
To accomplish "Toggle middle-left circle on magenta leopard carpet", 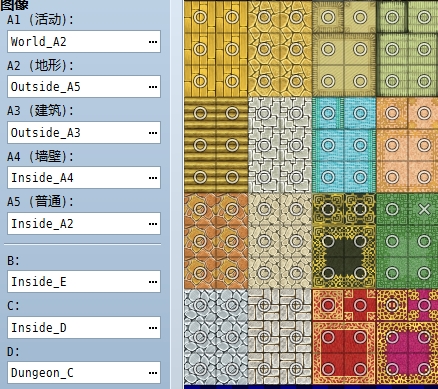I will pos(392,337).
